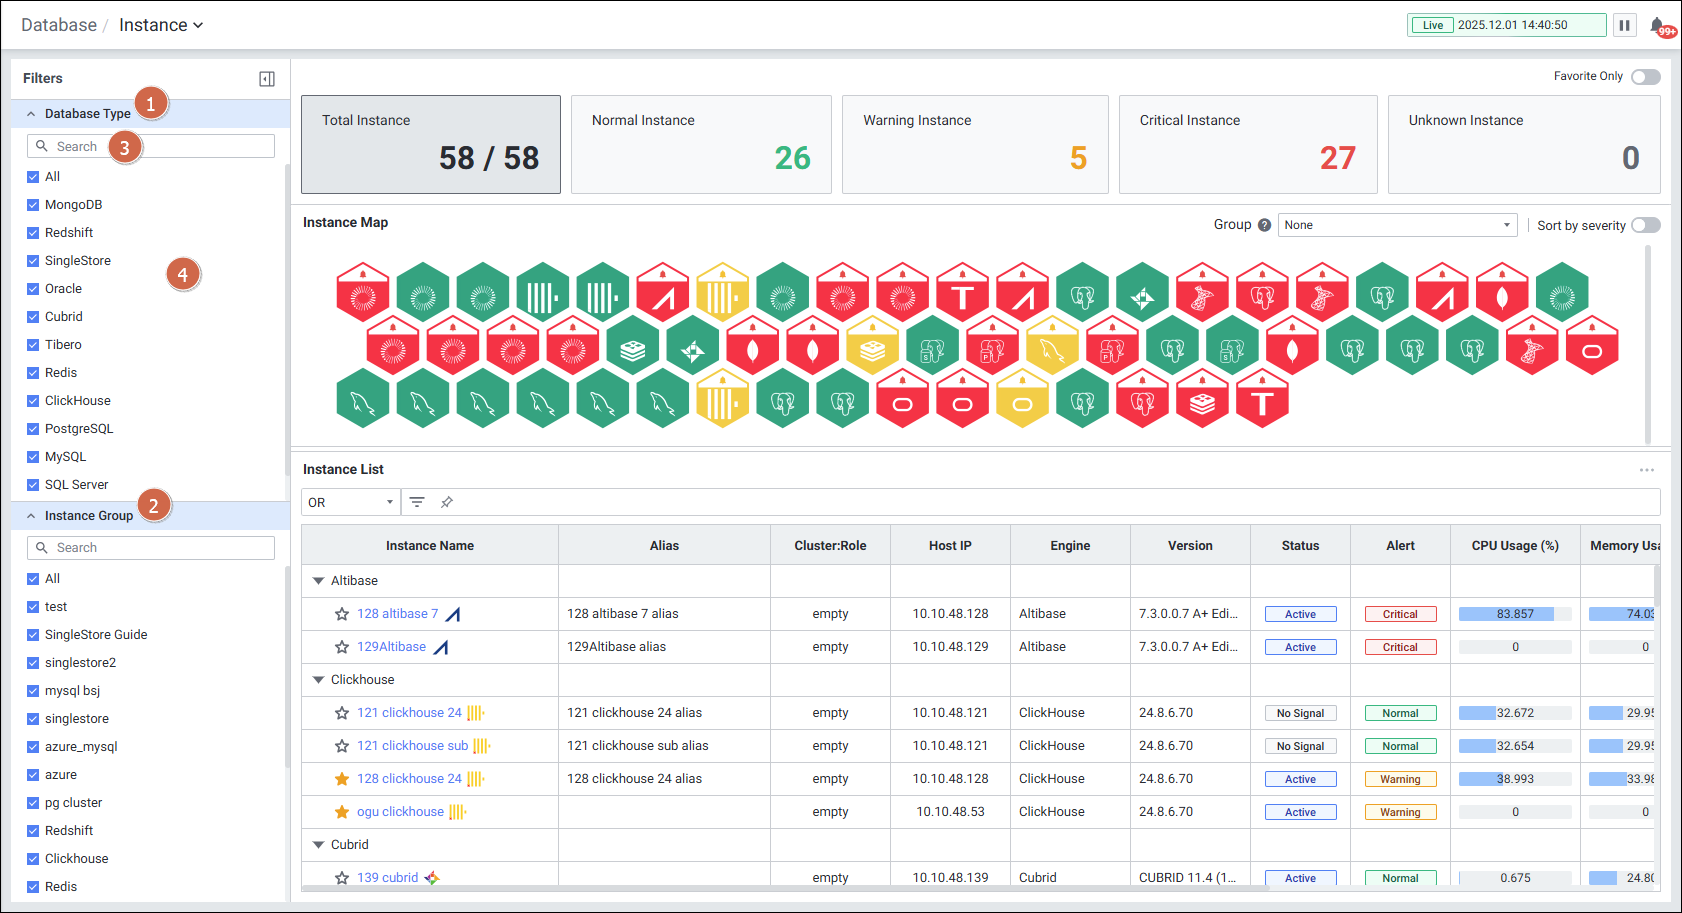The image size is (1682, 913).
Task: Pause the live monitoring feed
Action: coord(1625,25)
